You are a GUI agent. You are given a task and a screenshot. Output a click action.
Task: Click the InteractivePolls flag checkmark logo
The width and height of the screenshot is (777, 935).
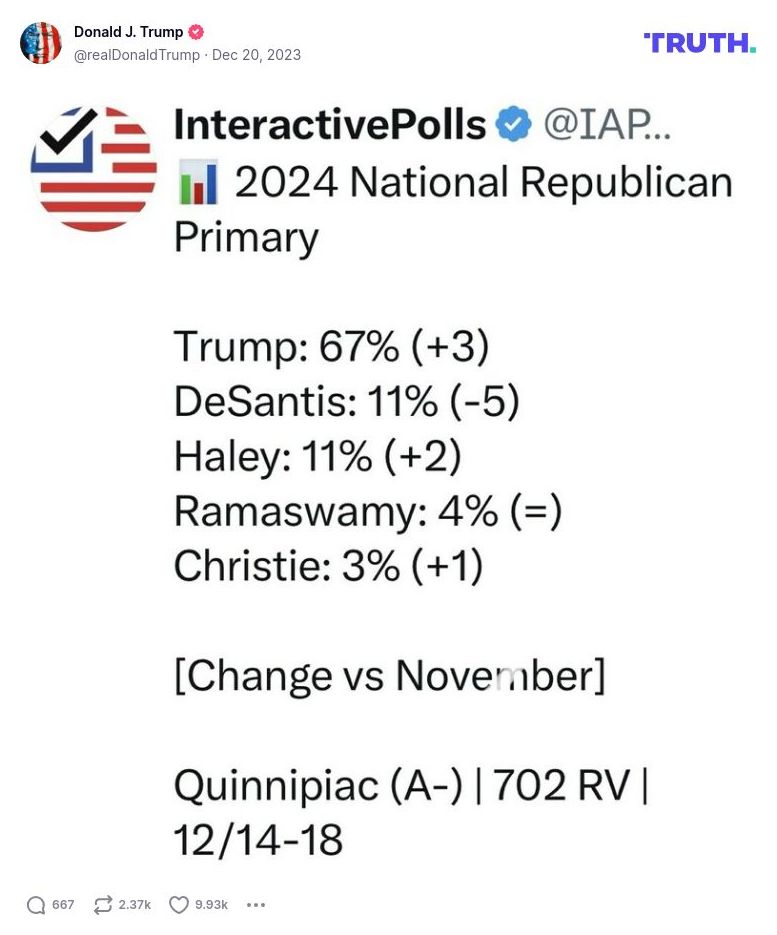[x=94, y=168]
